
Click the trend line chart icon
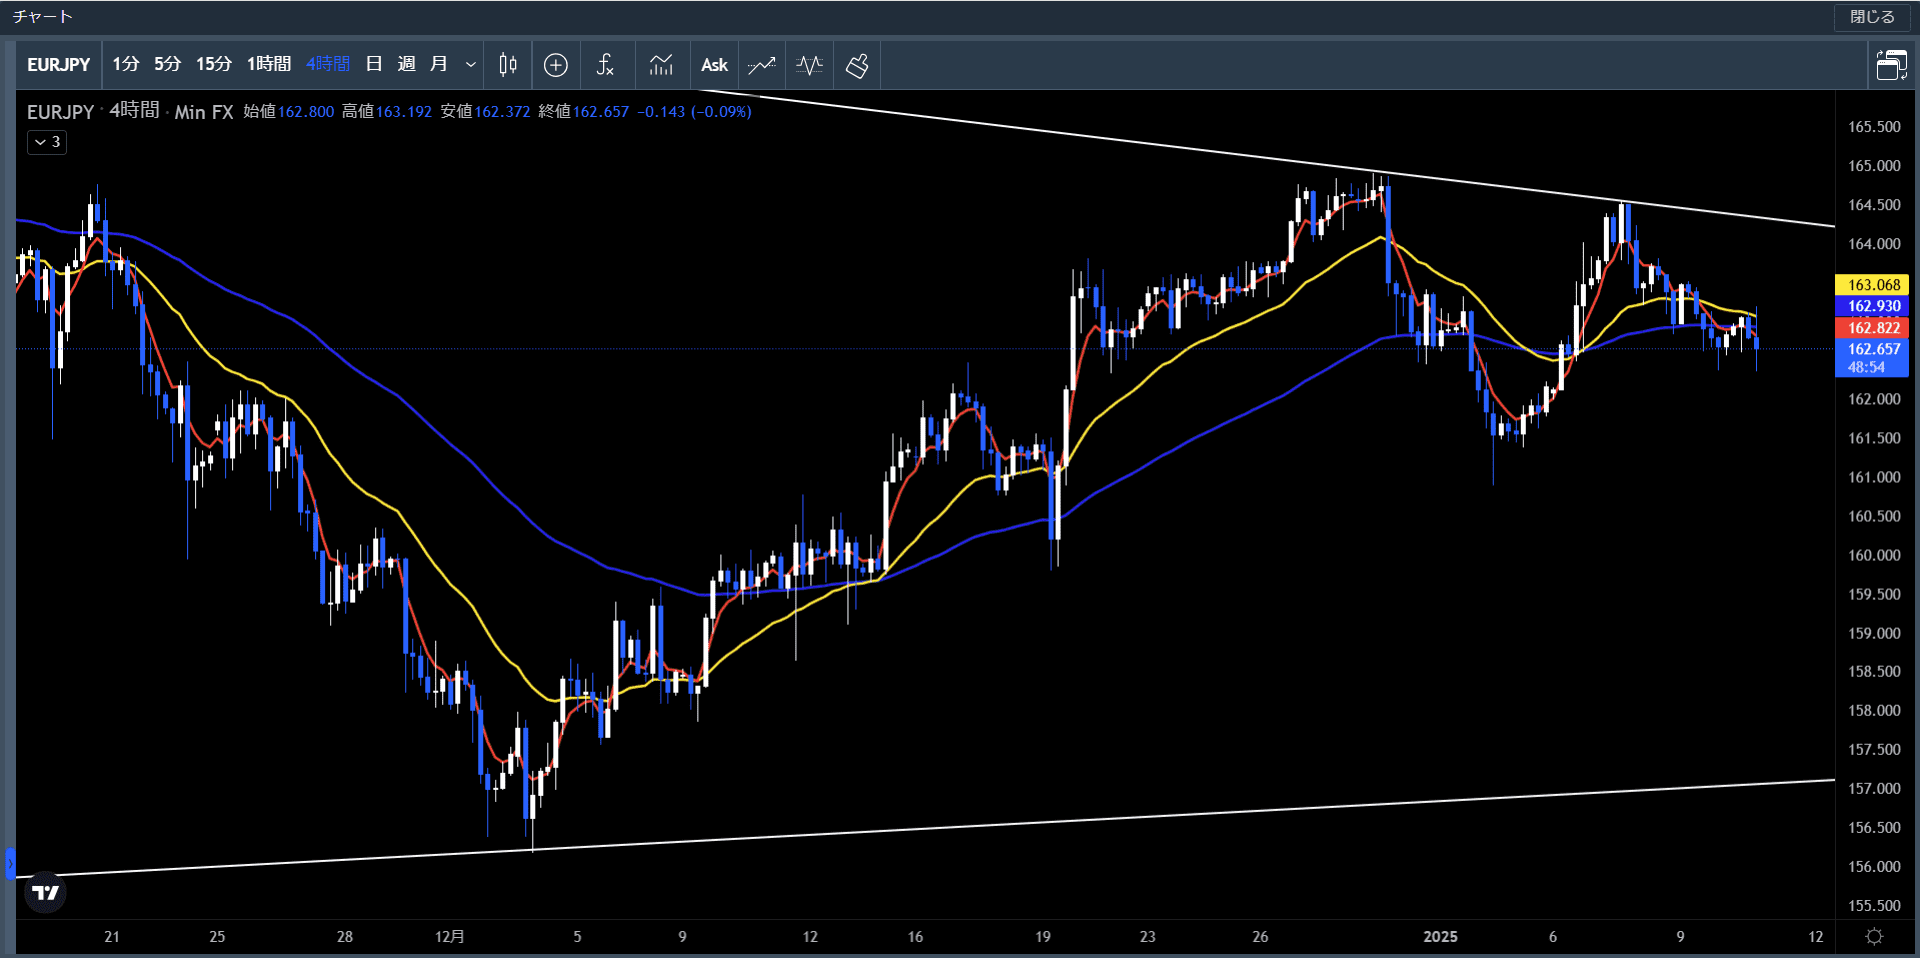pos(762,65)
